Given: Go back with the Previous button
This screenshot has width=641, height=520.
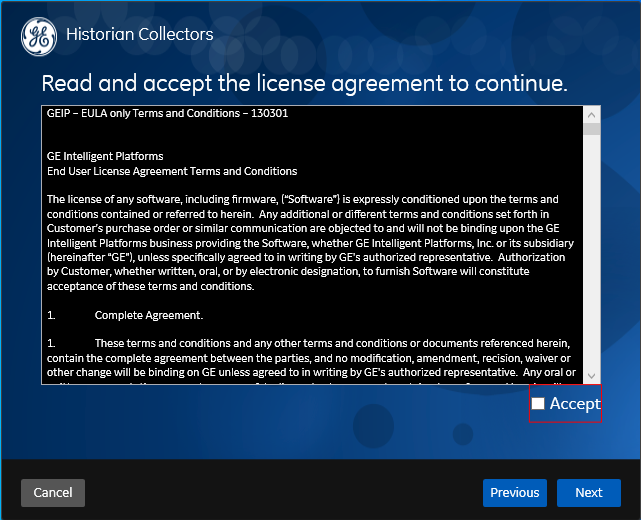Looking at the screenshot, I should [x=515, y=493].
